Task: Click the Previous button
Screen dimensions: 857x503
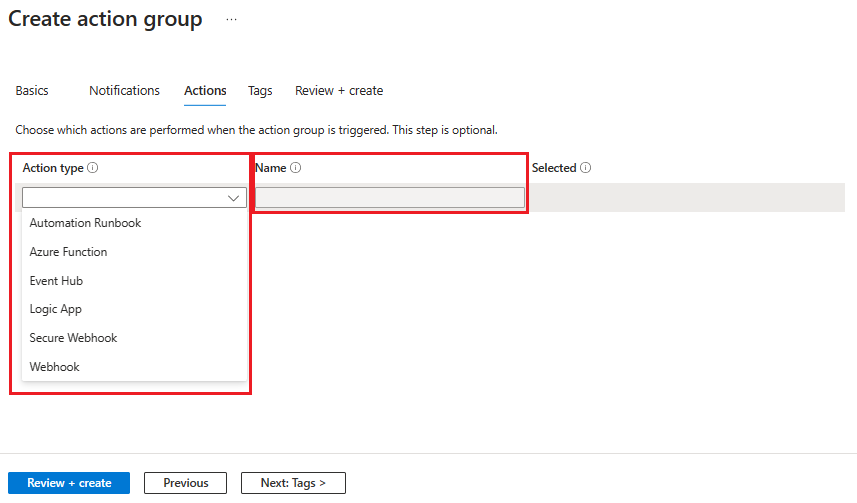Action: click(x=185, y=483)
